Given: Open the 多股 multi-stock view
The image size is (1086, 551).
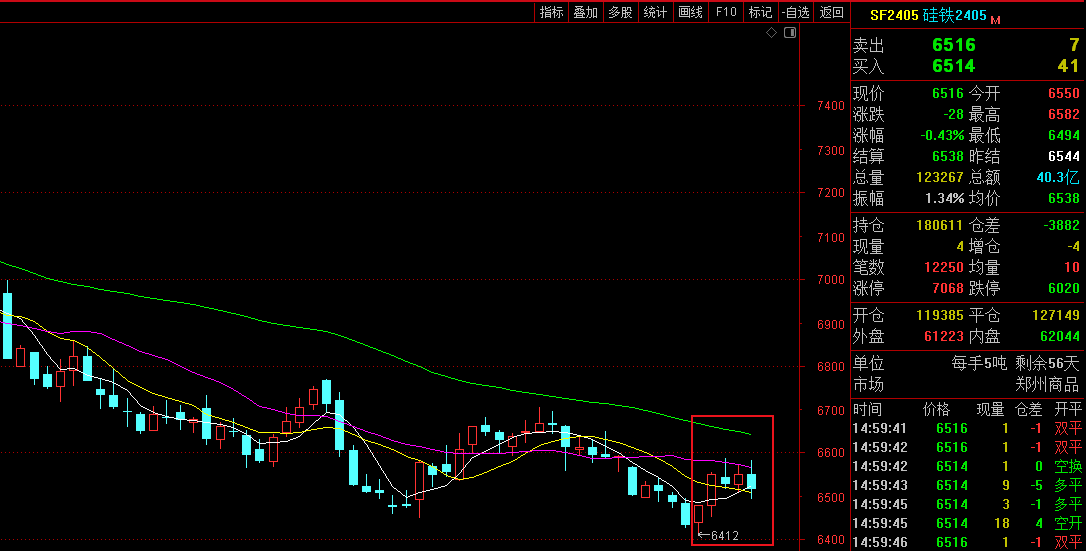Looking at the screenshot, I should click(x=620, y=12).
